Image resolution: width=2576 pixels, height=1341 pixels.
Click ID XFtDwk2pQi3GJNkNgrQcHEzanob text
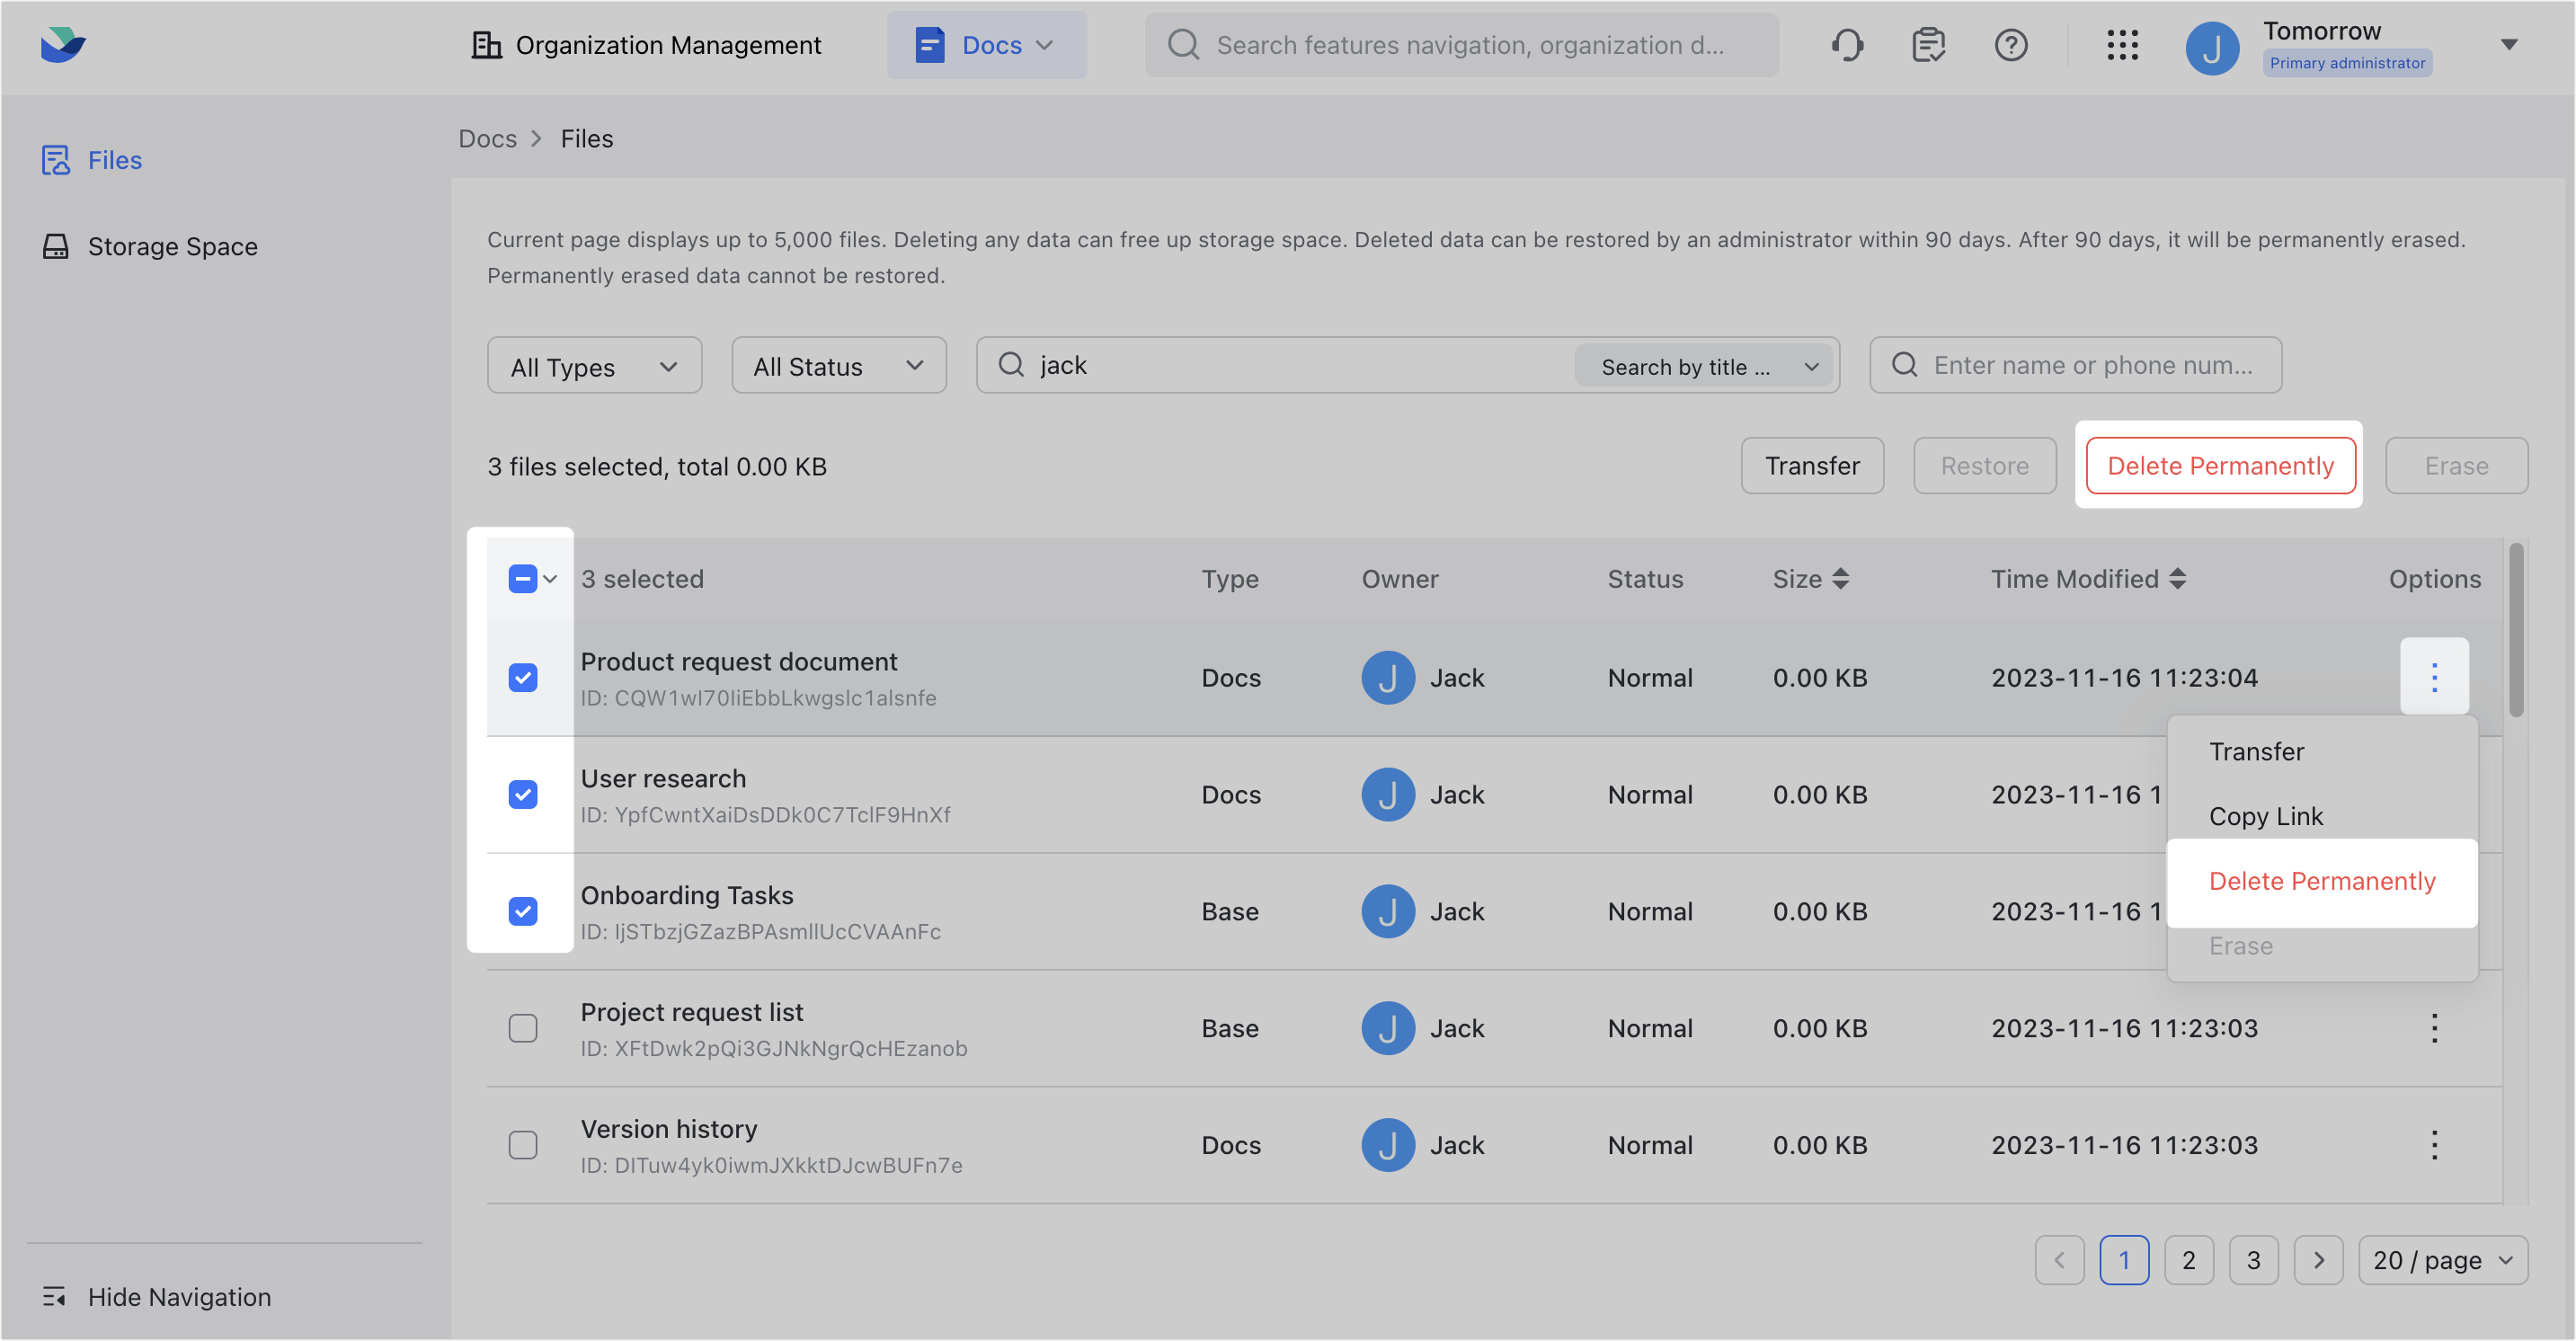click(x=774, y=1049)
